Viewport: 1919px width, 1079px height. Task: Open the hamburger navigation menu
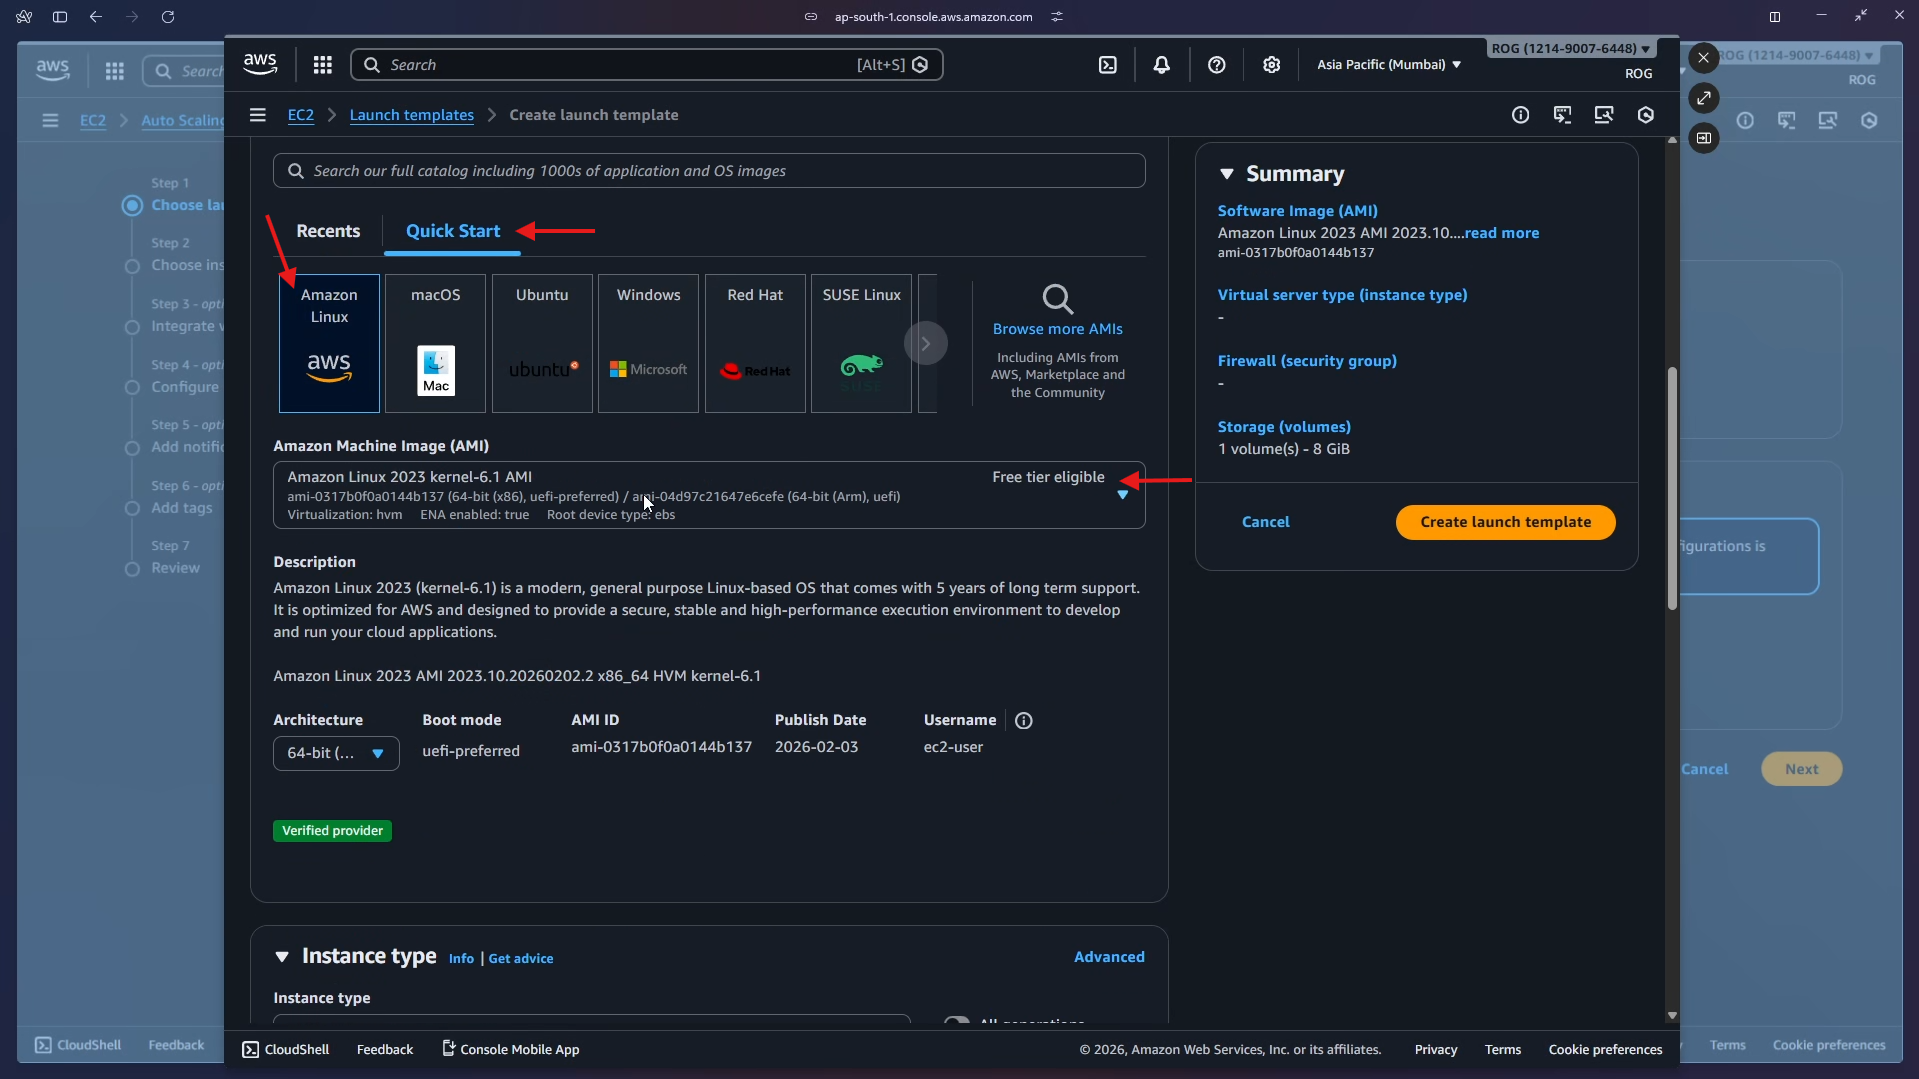tap(257, 115)
